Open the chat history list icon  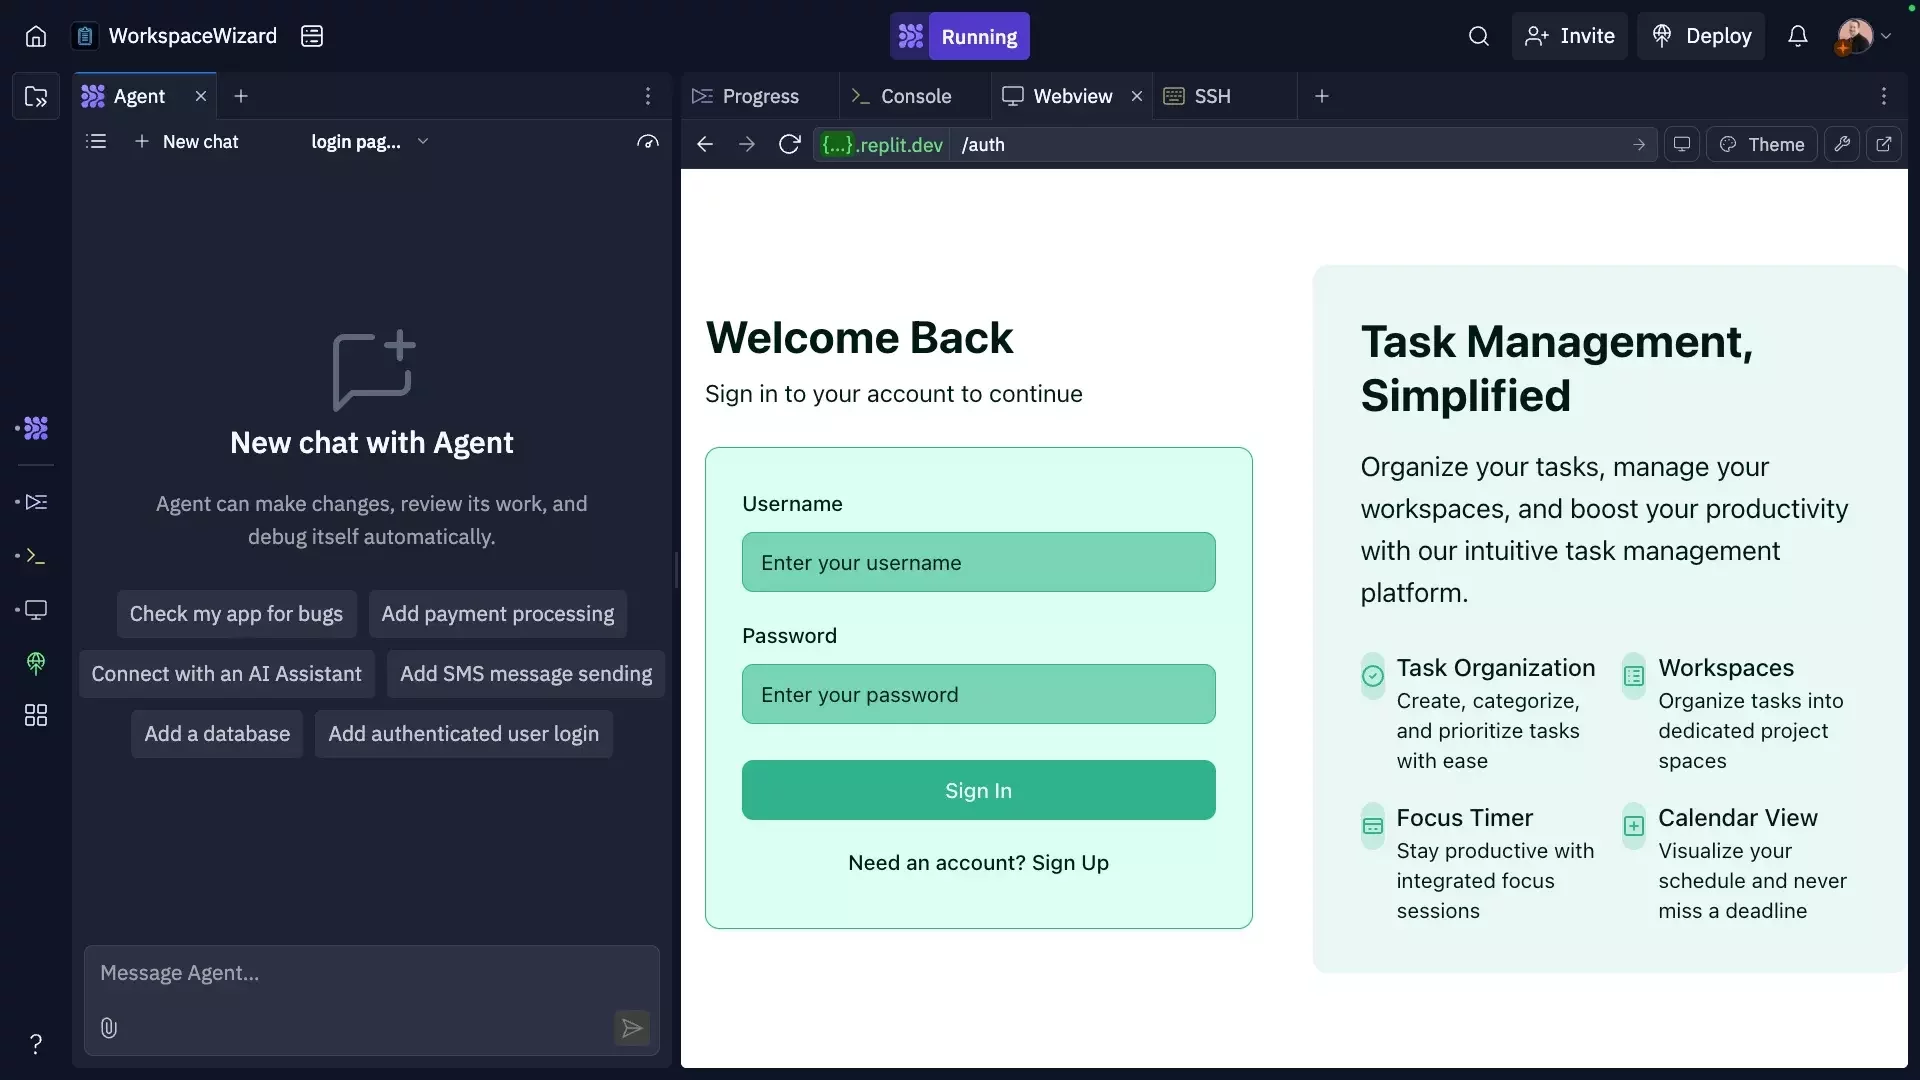(96, 141)
